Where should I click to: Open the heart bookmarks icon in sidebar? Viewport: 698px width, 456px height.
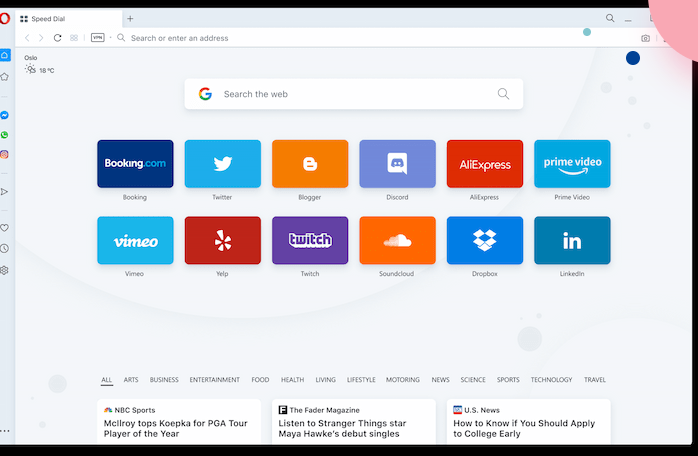4,228
